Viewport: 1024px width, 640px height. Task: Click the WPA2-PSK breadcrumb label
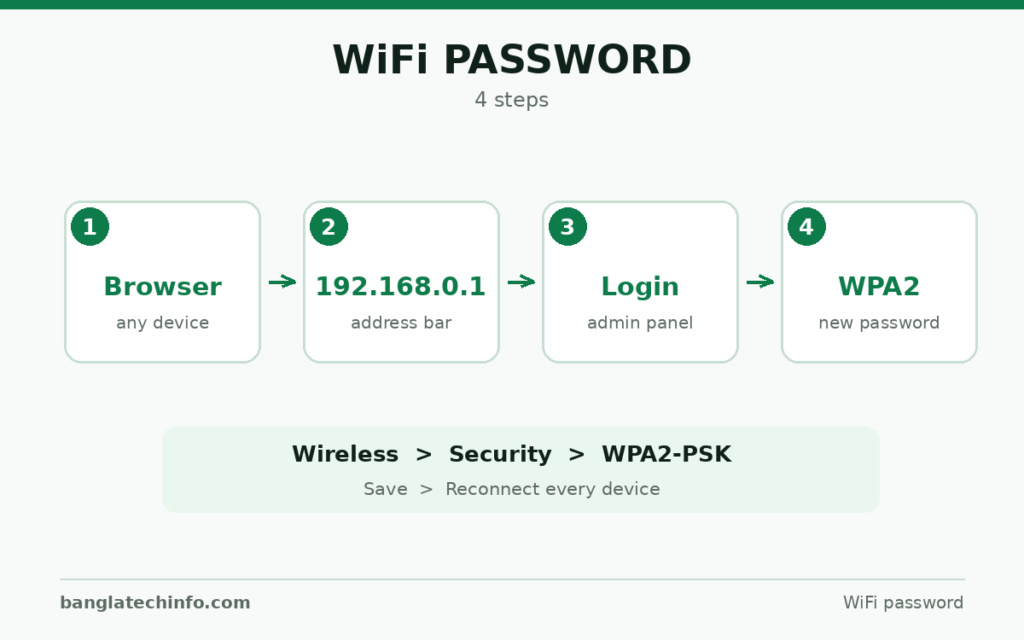pos(666,454)
